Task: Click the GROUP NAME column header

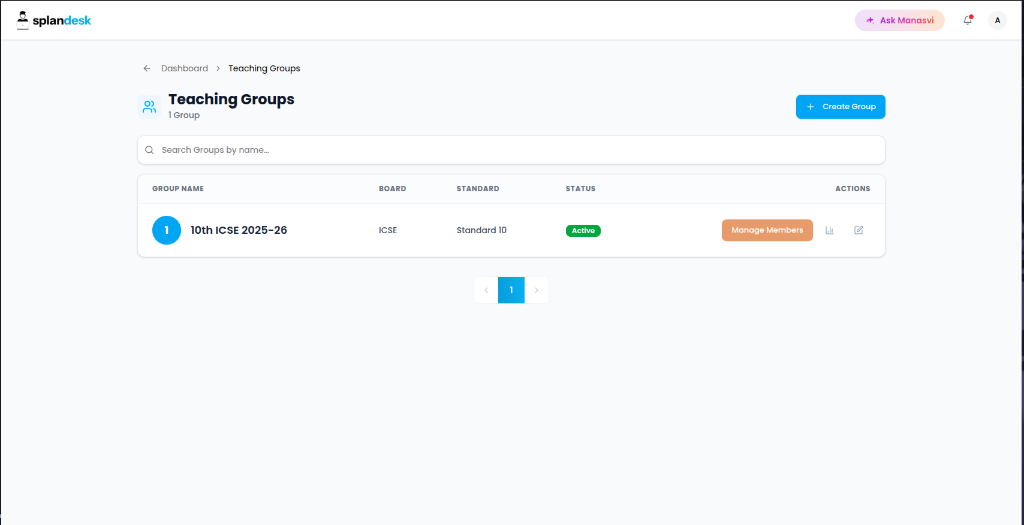Action: point(178,189)
